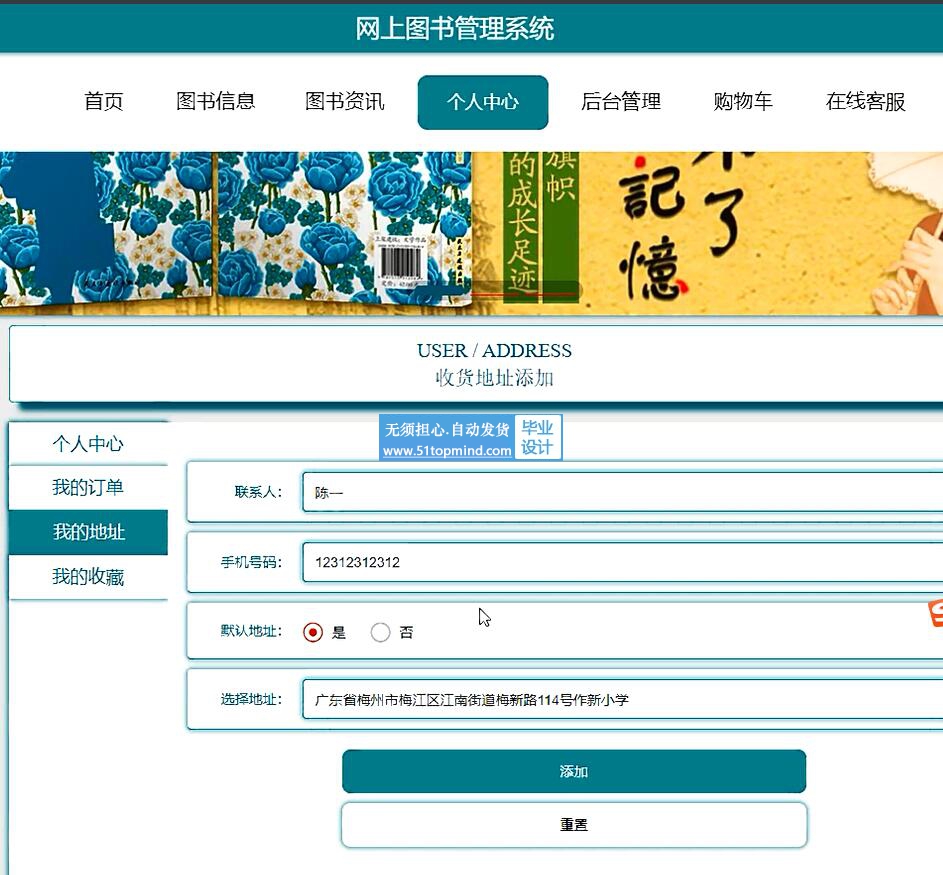Click the 添加 submit button

574,771
